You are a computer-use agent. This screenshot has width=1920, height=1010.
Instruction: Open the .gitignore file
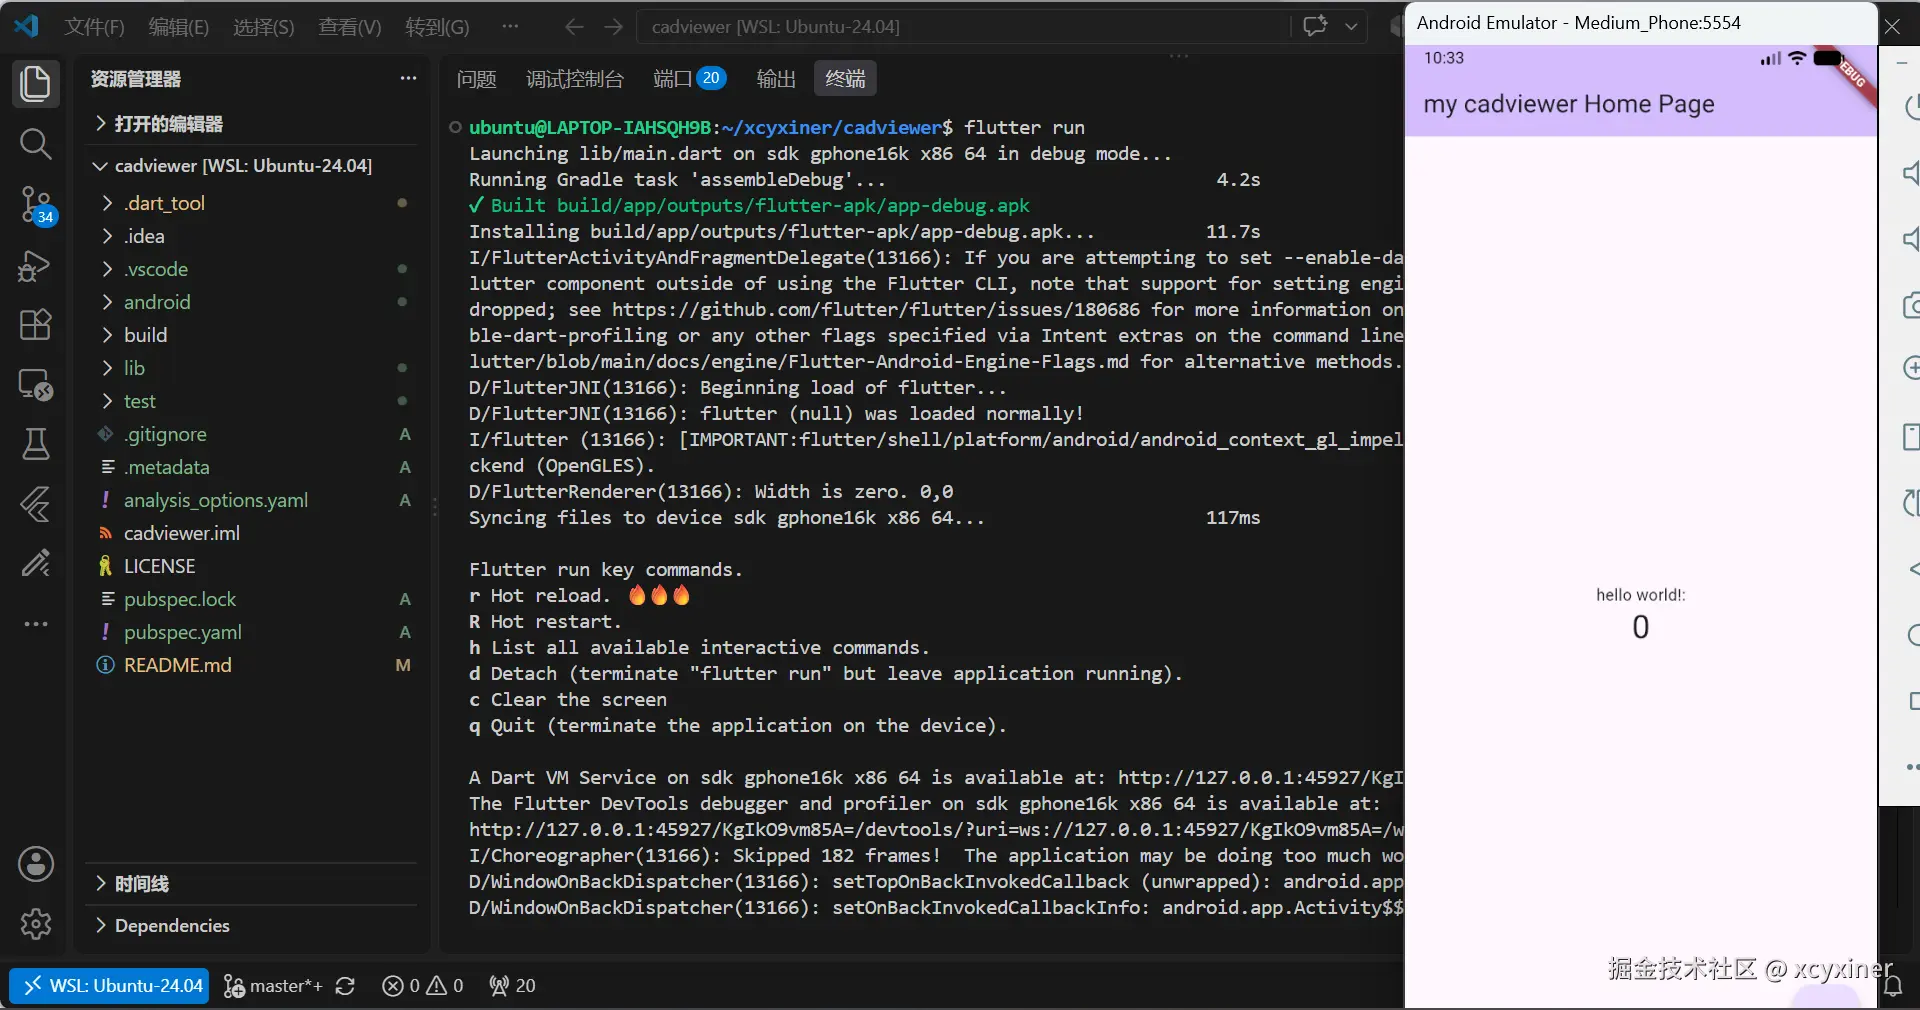pyautogui.click(x=252, y=434)
